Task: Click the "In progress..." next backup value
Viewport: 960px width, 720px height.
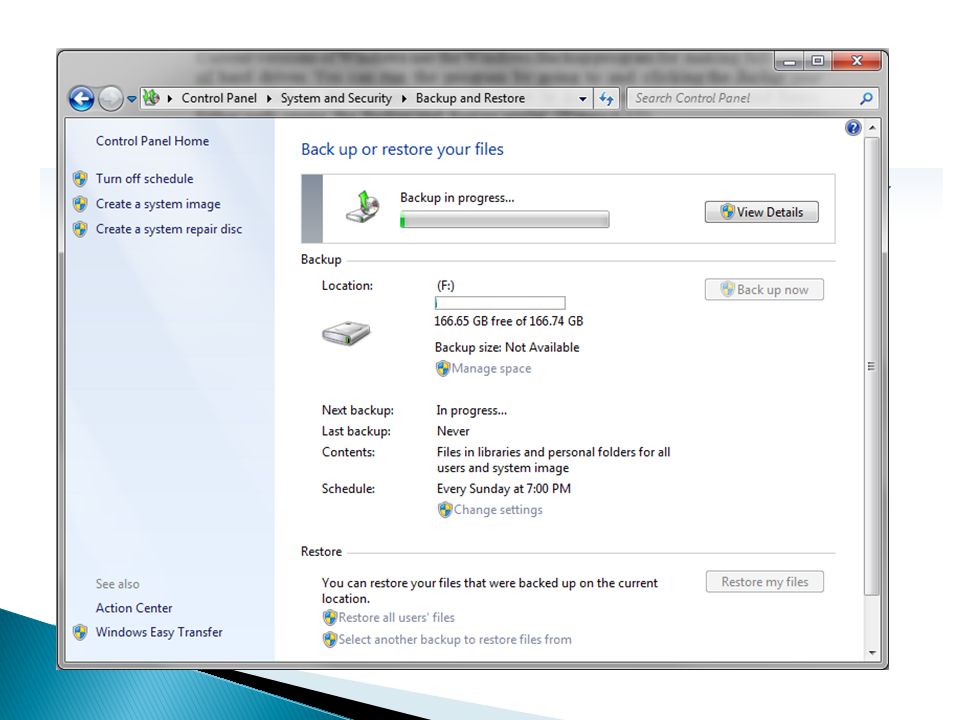Action: click(471, 410)
